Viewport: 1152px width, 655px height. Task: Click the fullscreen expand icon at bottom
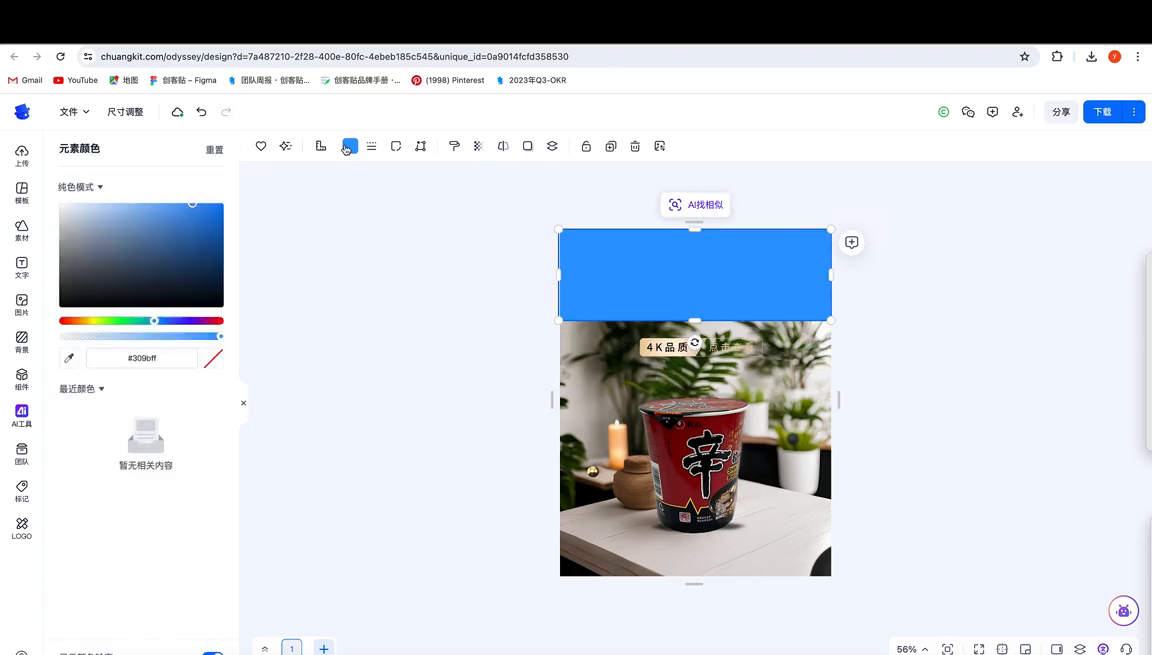point(979,649)
